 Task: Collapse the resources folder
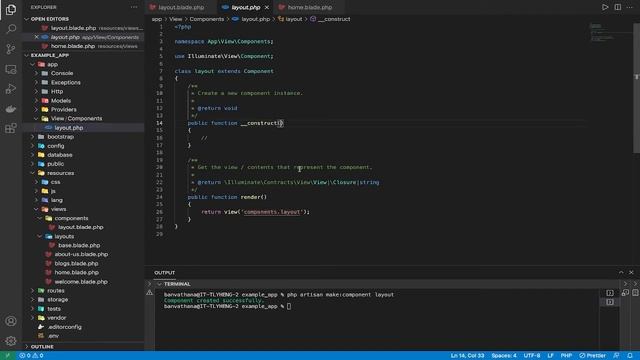click(x=60, y=173)
